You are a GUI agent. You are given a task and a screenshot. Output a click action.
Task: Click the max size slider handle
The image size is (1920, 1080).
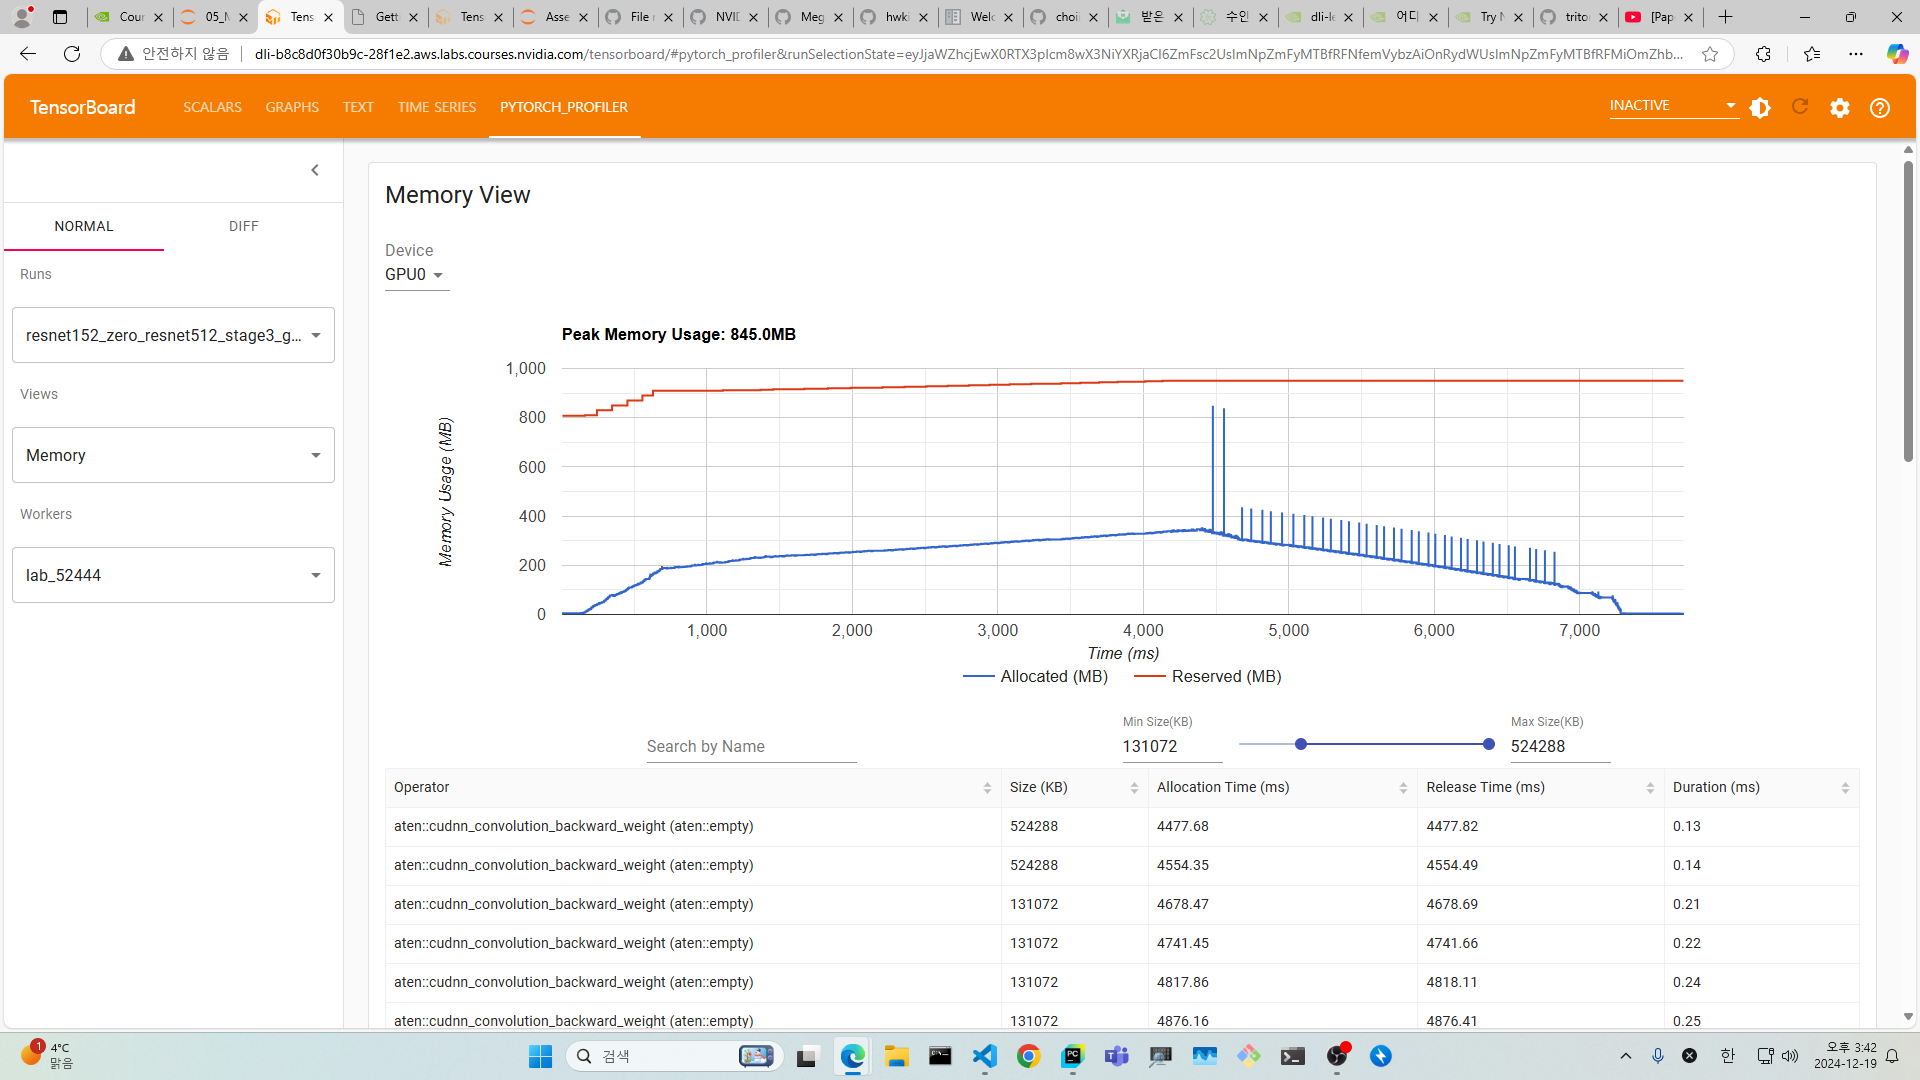click(1489, 744)
